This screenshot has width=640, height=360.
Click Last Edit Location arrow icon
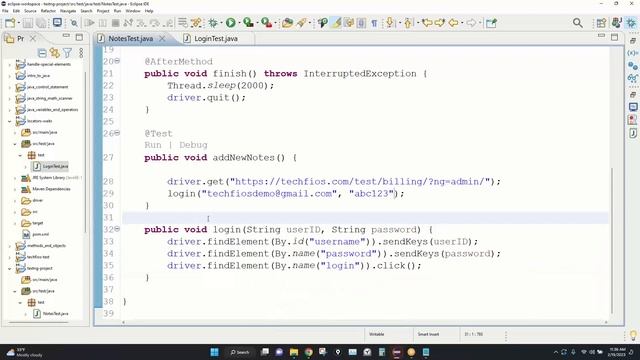coord(427,23)
